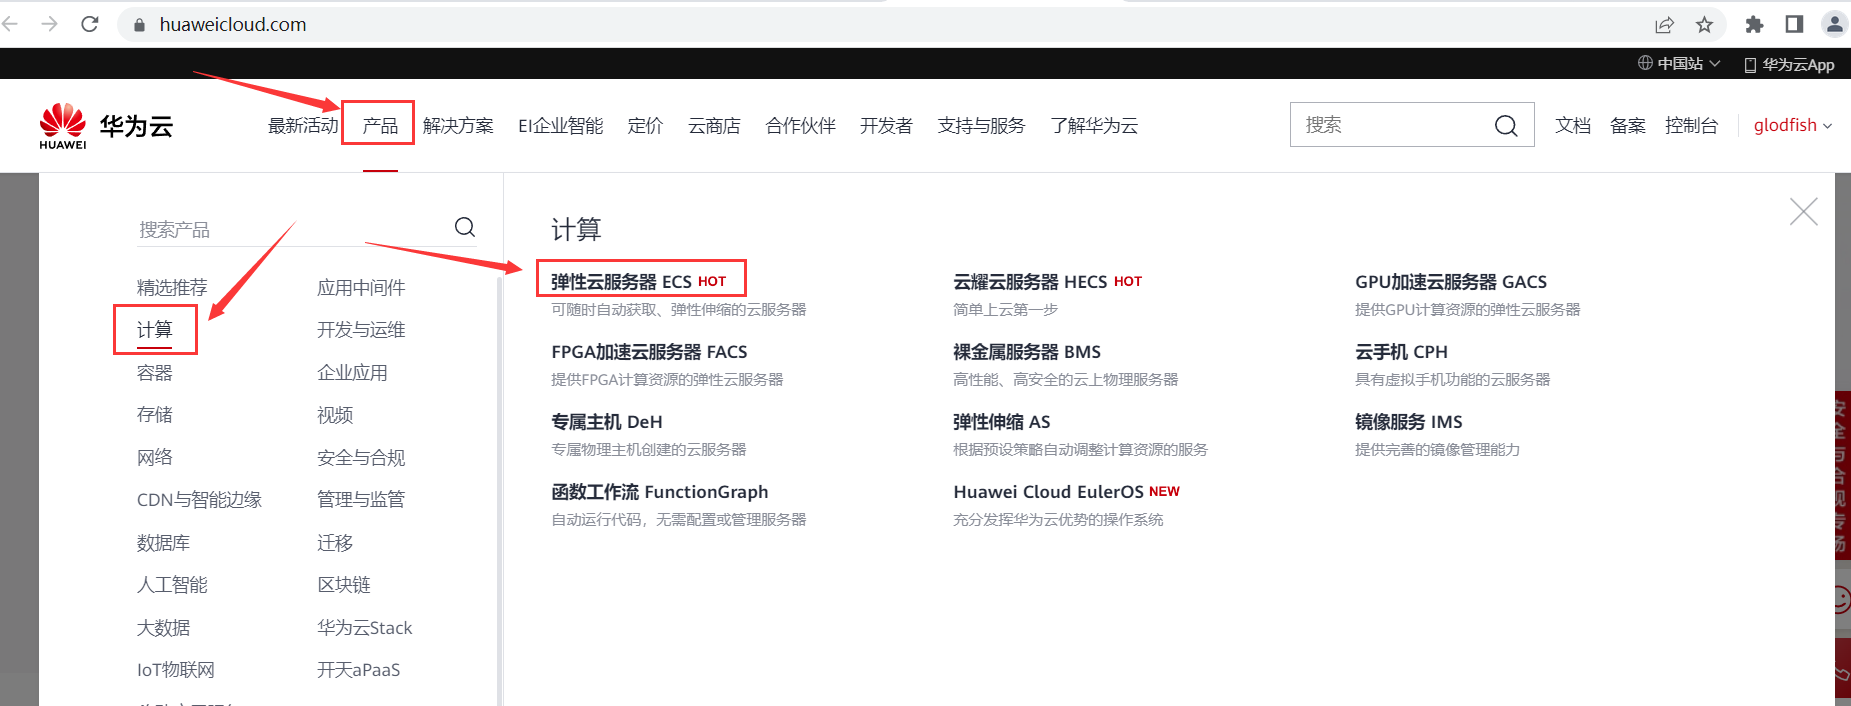Open the browser extensions puzzle icon
1851x706 pixels.
point(1754,25)
